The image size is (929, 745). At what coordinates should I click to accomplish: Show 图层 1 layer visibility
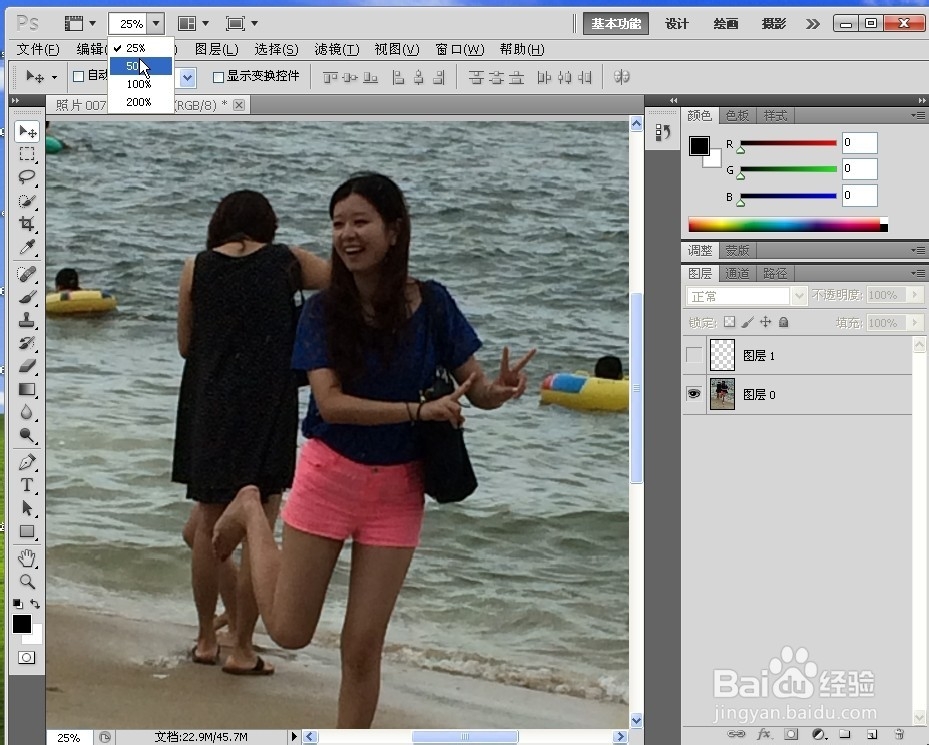click(x=694, y=355)
